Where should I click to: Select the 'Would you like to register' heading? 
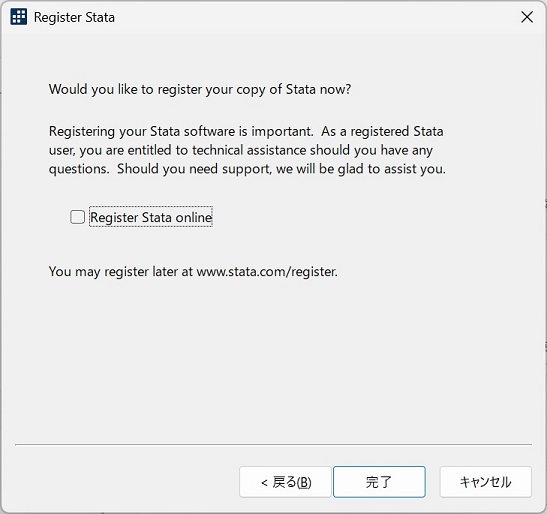click(200, 89)
